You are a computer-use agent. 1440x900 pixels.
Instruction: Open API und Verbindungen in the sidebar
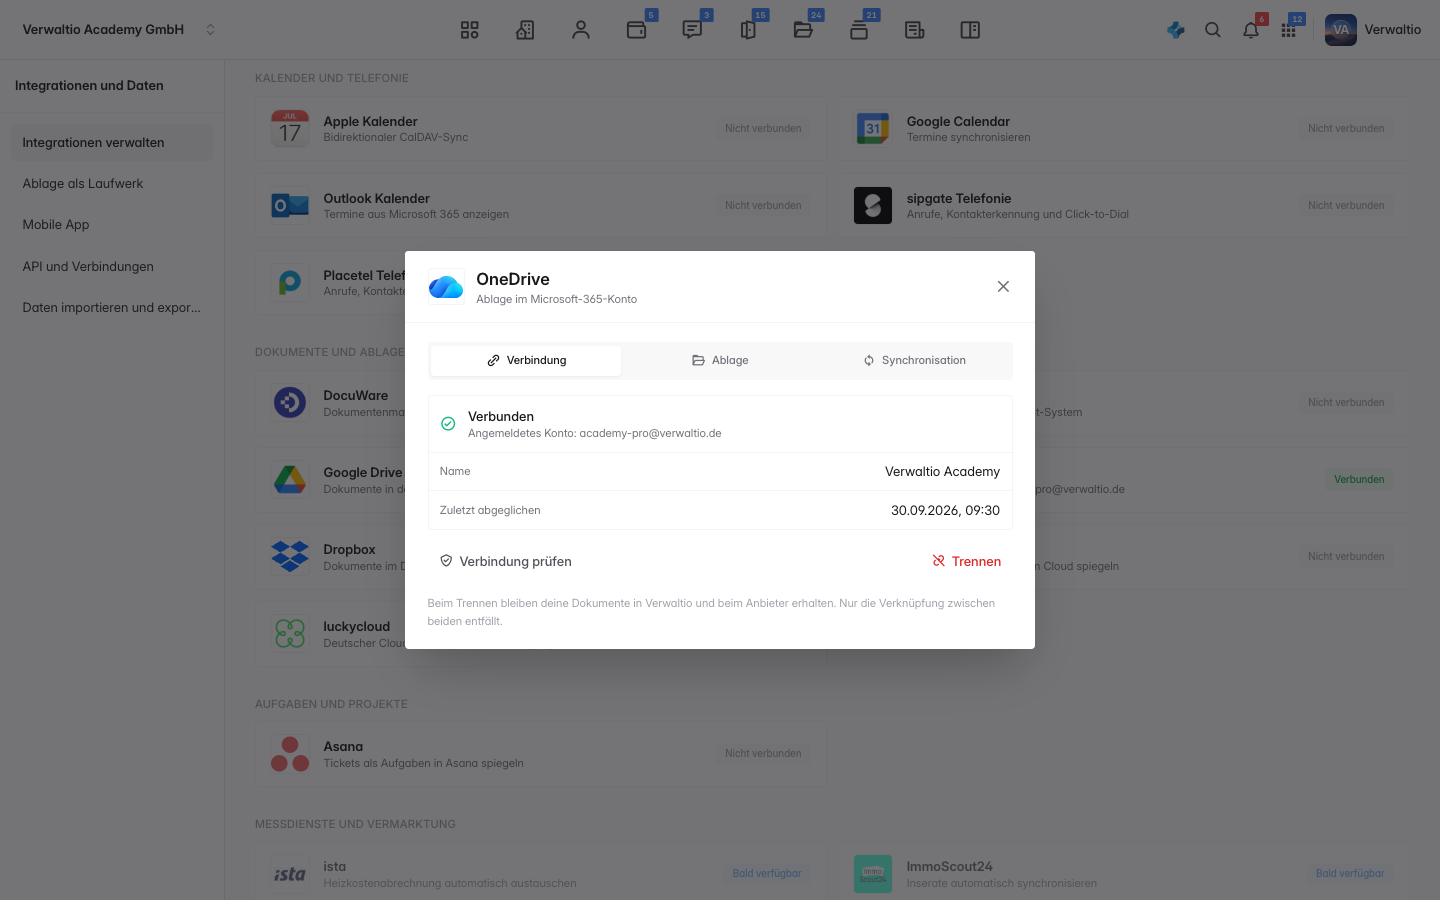point(112,266)
